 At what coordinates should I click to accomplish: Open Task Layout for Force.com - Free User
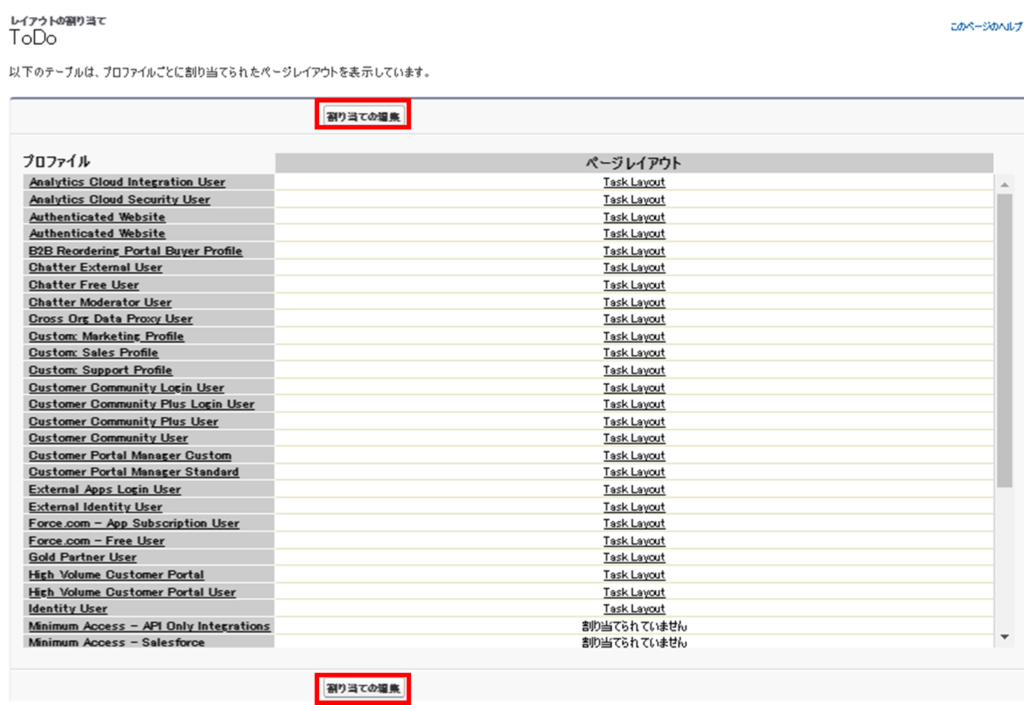pyautogui.click(x=633, y=541)
